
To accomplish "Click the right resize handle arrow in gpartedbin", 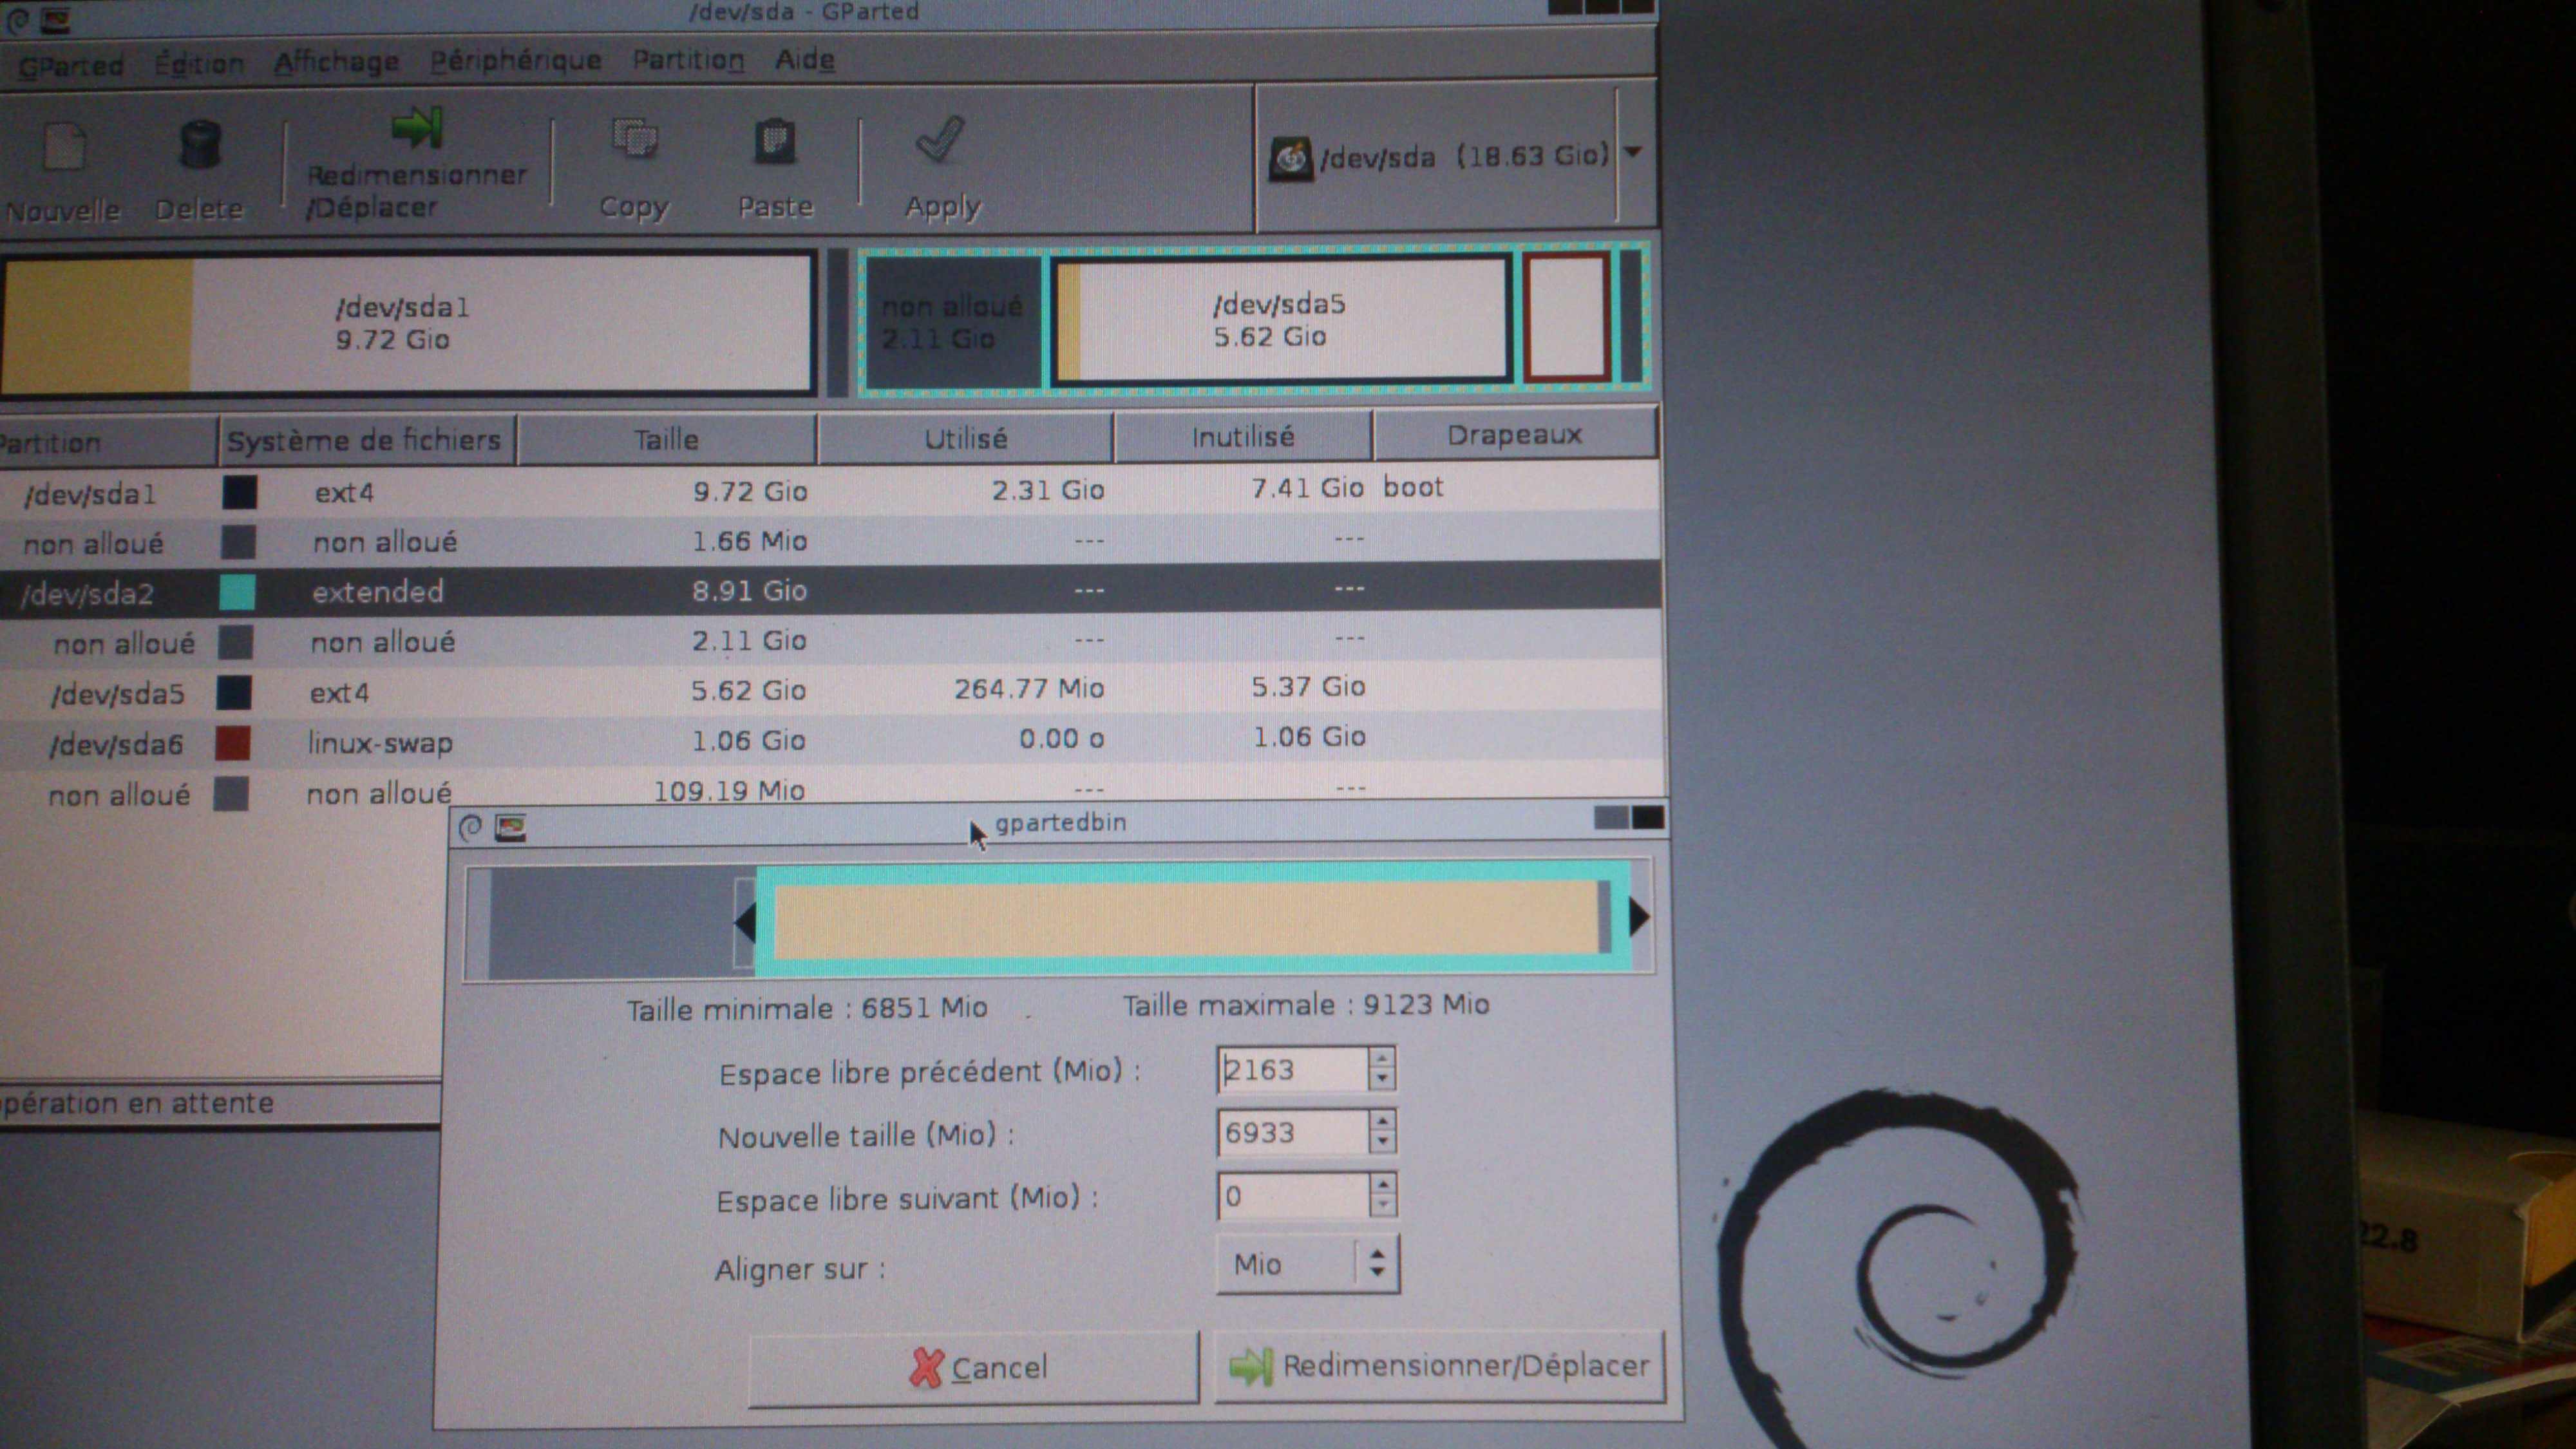I will tap(1639, 916).
